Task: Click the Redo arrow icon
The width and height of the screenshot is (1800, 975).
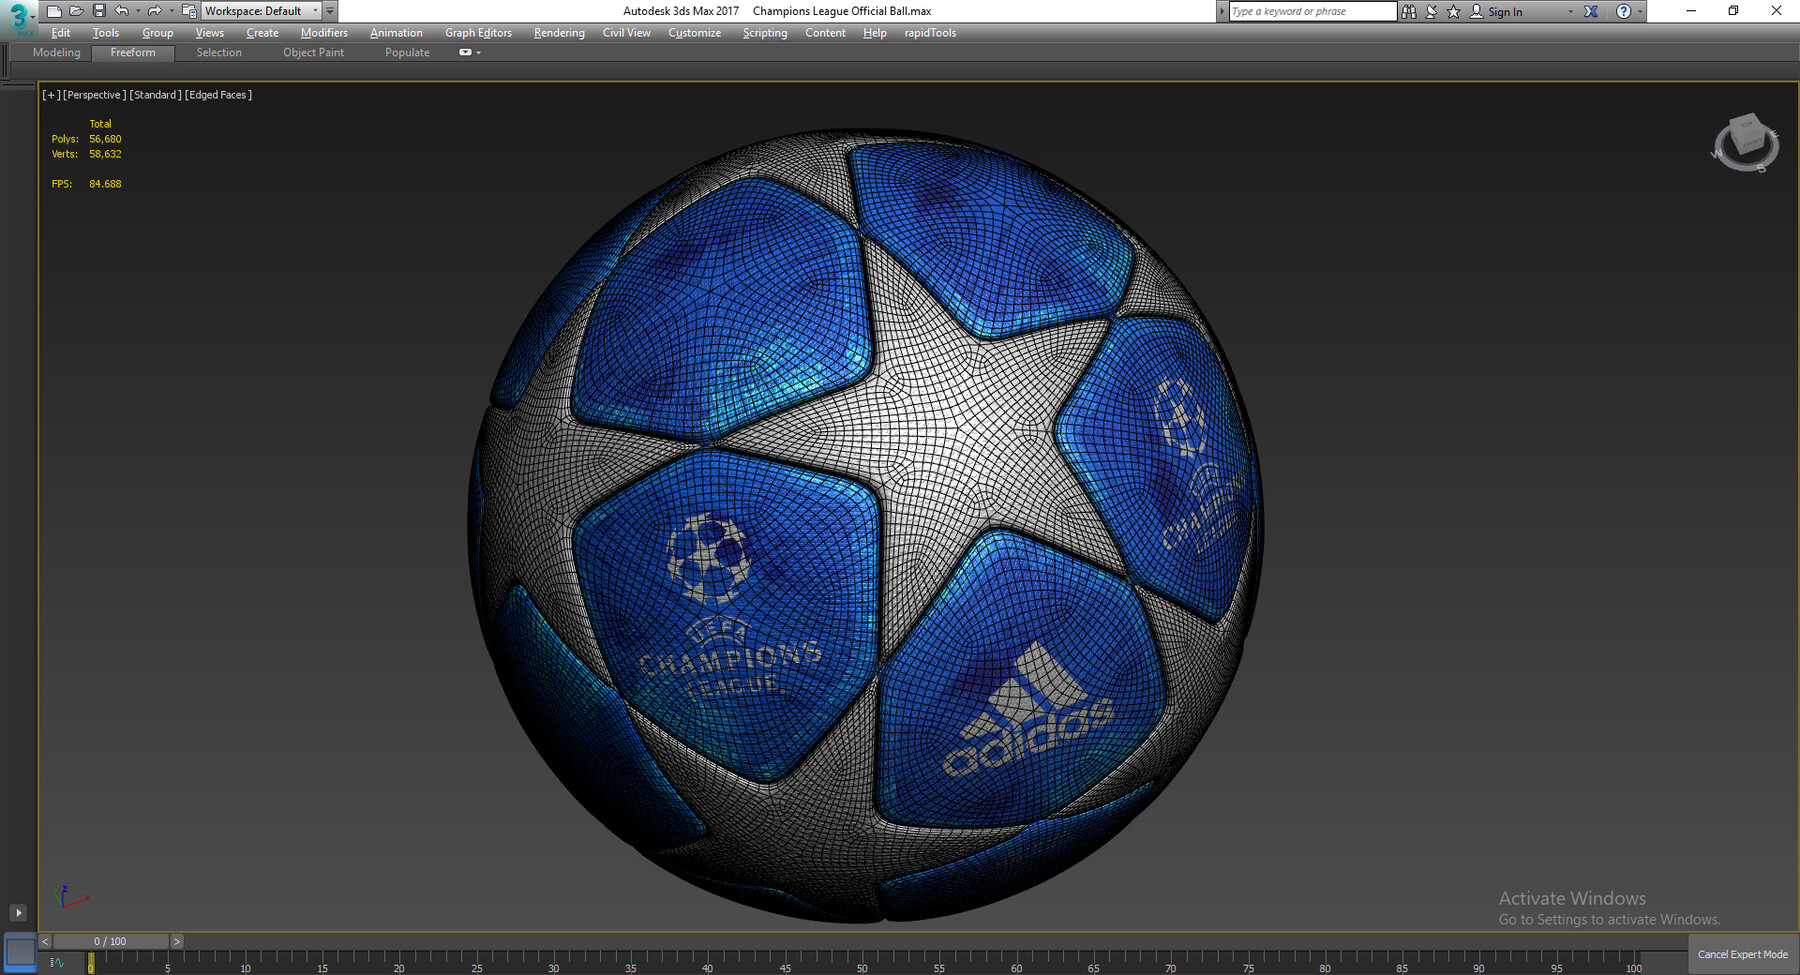Action: [154, 11]
